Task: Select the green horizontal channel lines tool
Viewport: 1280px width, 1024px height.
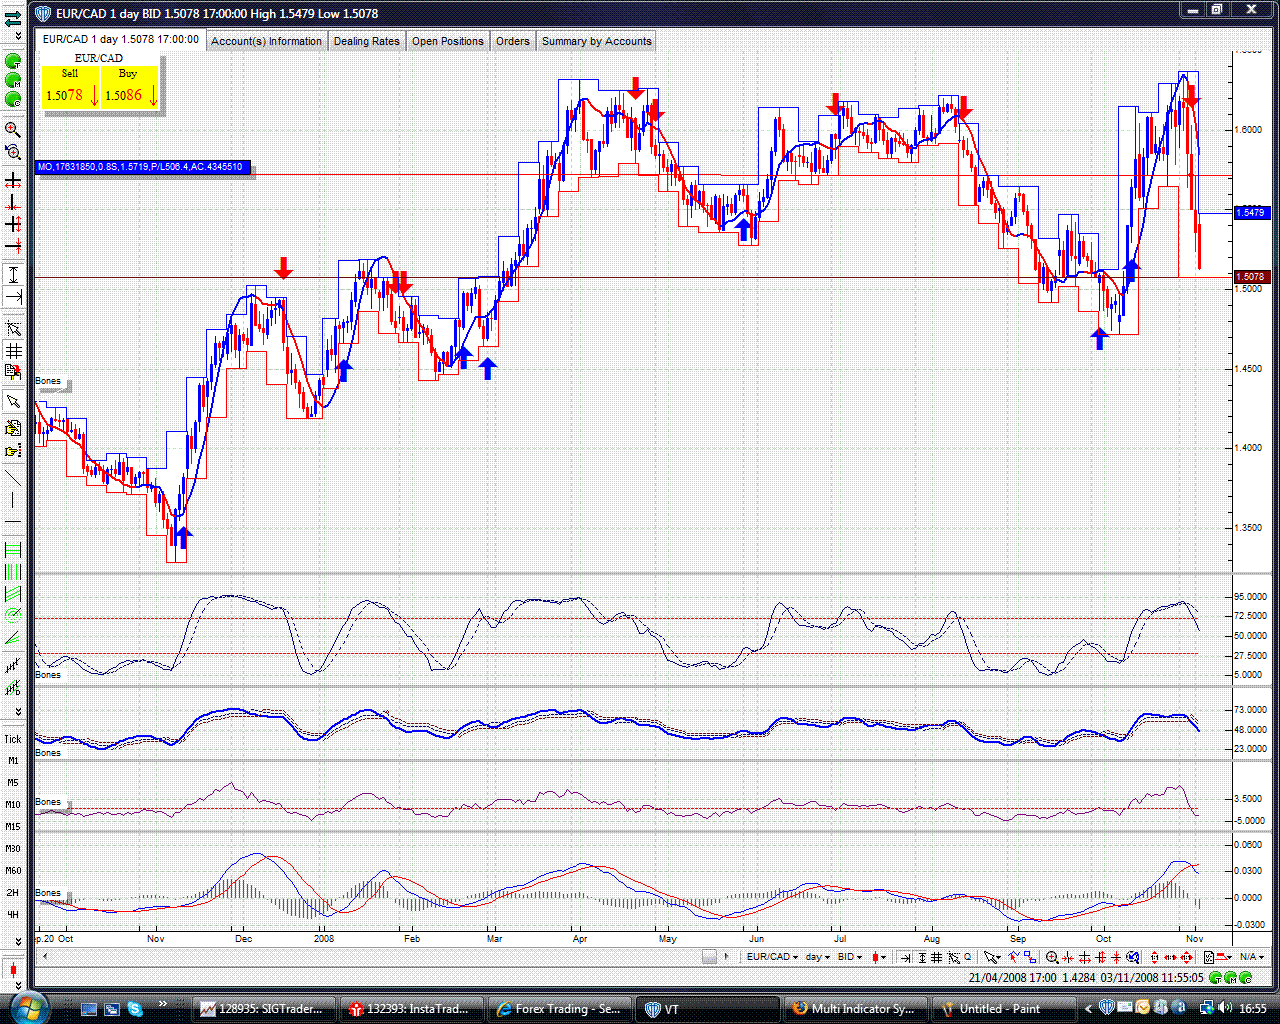Action: click(13, 549)
